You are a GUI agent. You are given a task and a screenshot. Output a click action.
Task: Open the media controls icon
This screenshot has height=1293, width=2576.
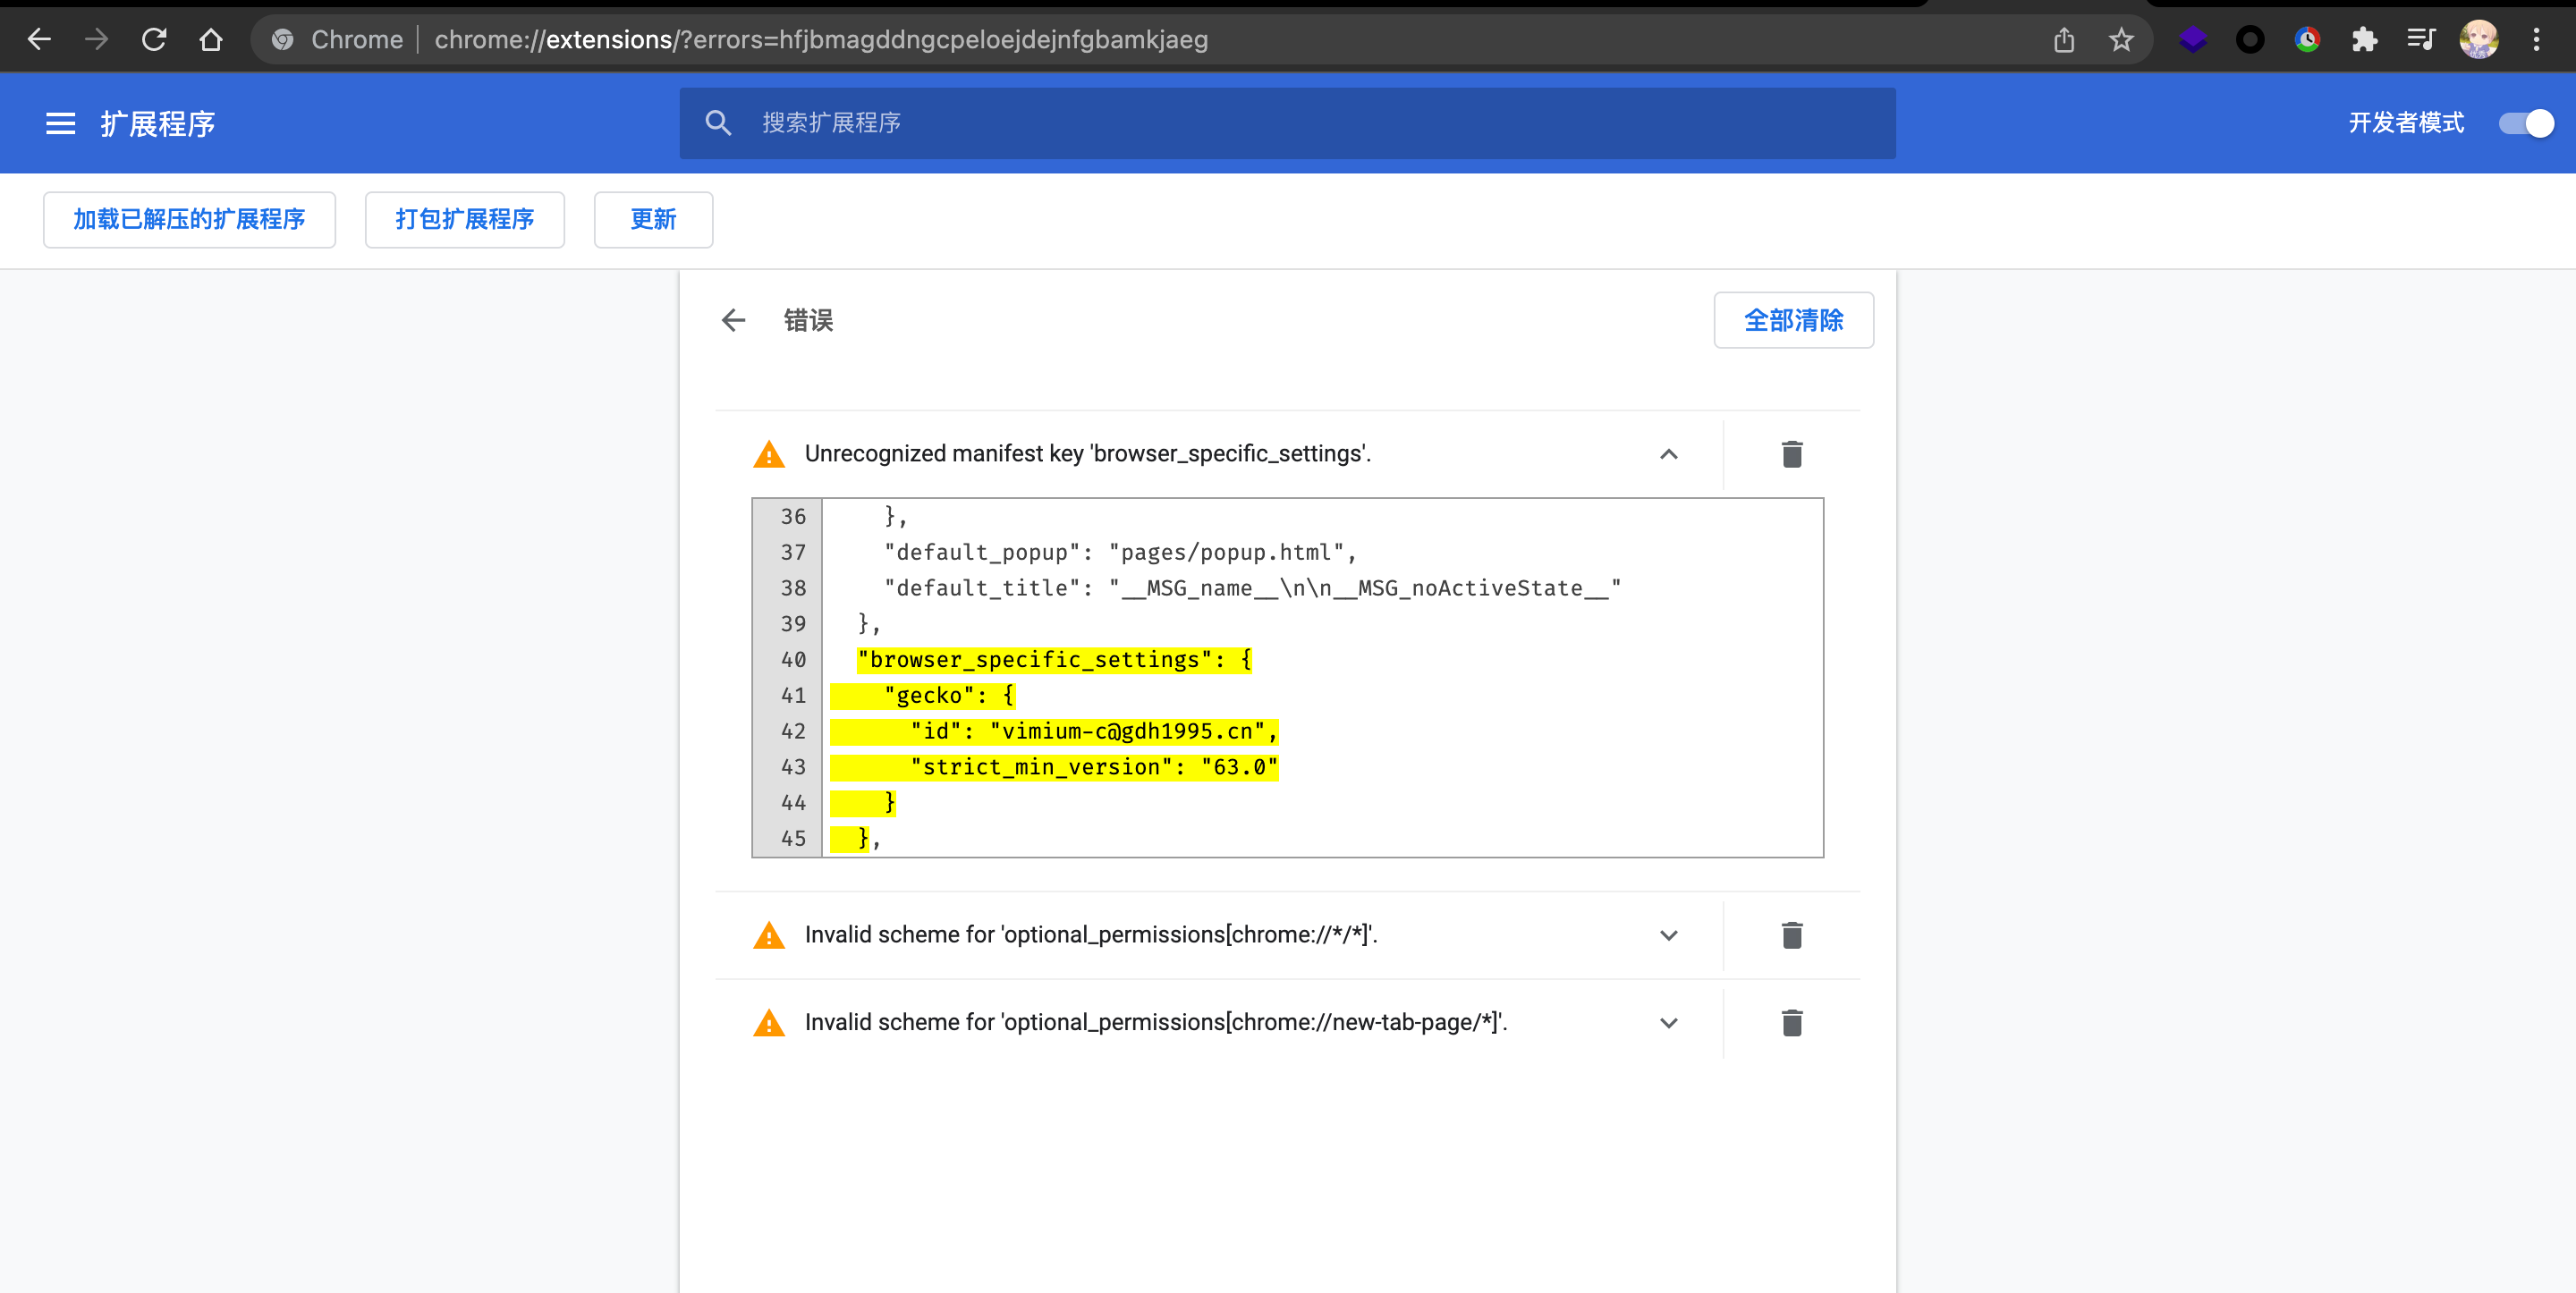[2421, 39]
